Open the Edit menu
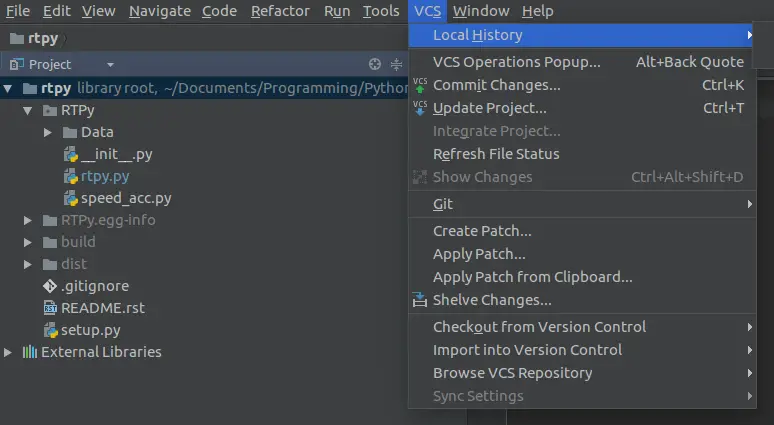This screenshot has width=774, height=425. coord(56,11)
